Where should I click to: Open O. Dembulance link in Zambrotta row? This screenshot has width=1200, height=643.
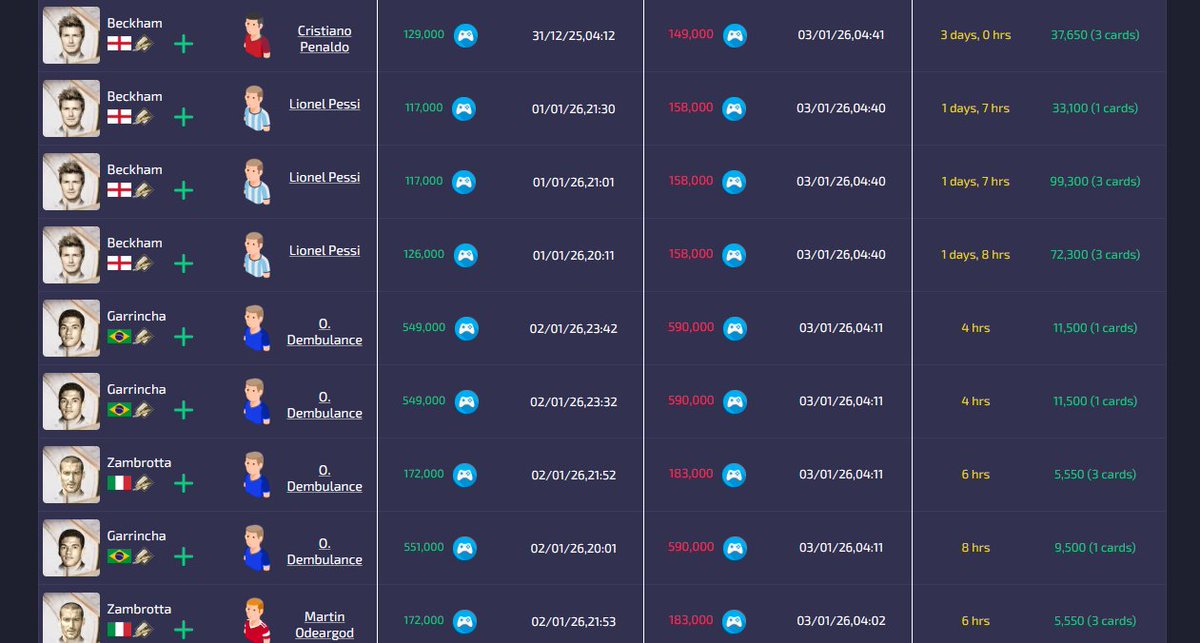325,478
